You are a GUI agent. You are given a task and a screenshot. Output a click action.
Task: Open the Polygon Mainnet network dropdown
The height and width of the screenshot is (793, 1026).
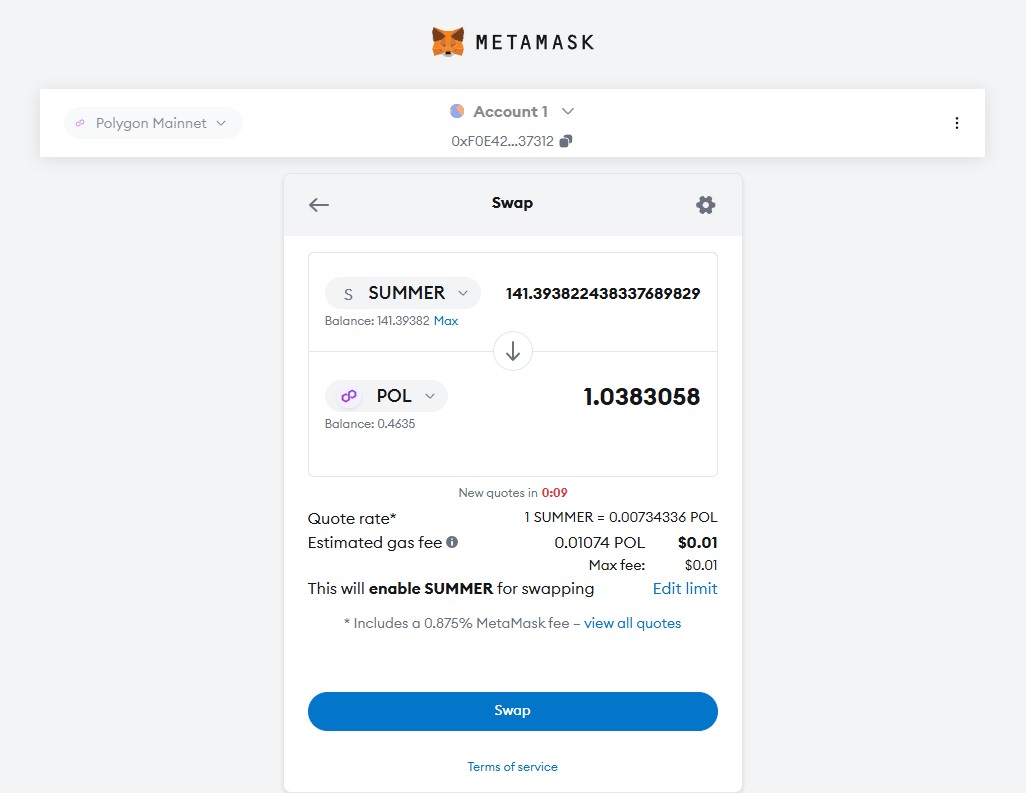(153, 123)
